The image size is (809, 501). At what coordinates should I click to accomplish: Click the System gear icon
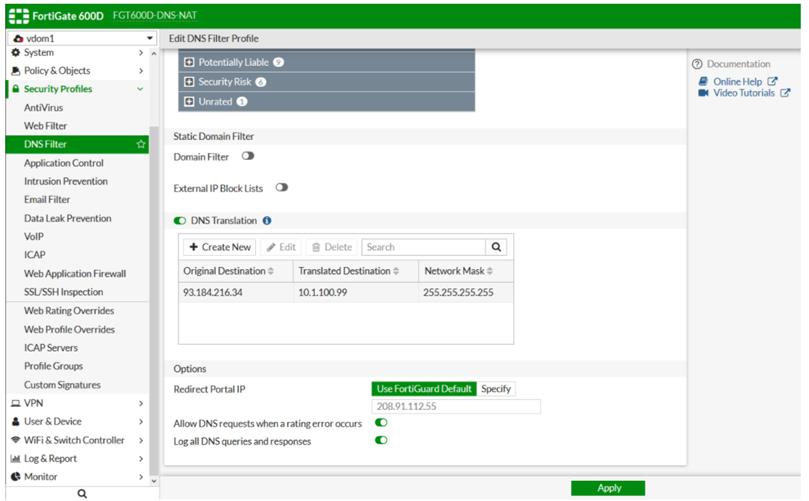[x=15, y=53]
